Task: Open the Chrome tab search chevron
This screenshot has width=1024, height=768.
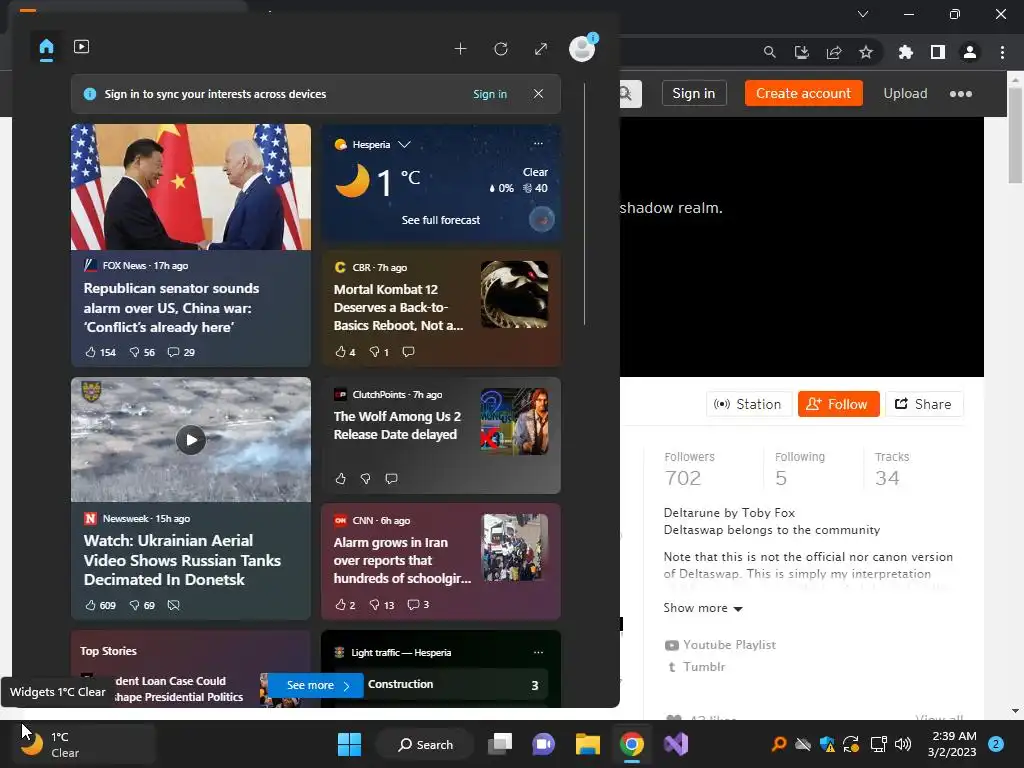Action: tap(863, 14)
